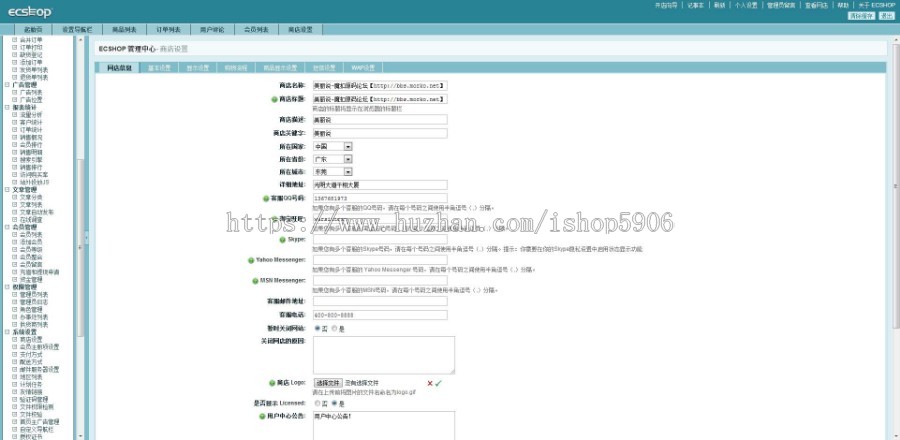Switch to the WAP设置 tab
Viewport: 900px width, 440px height.
pyautogui.click(x=363, y=68)
